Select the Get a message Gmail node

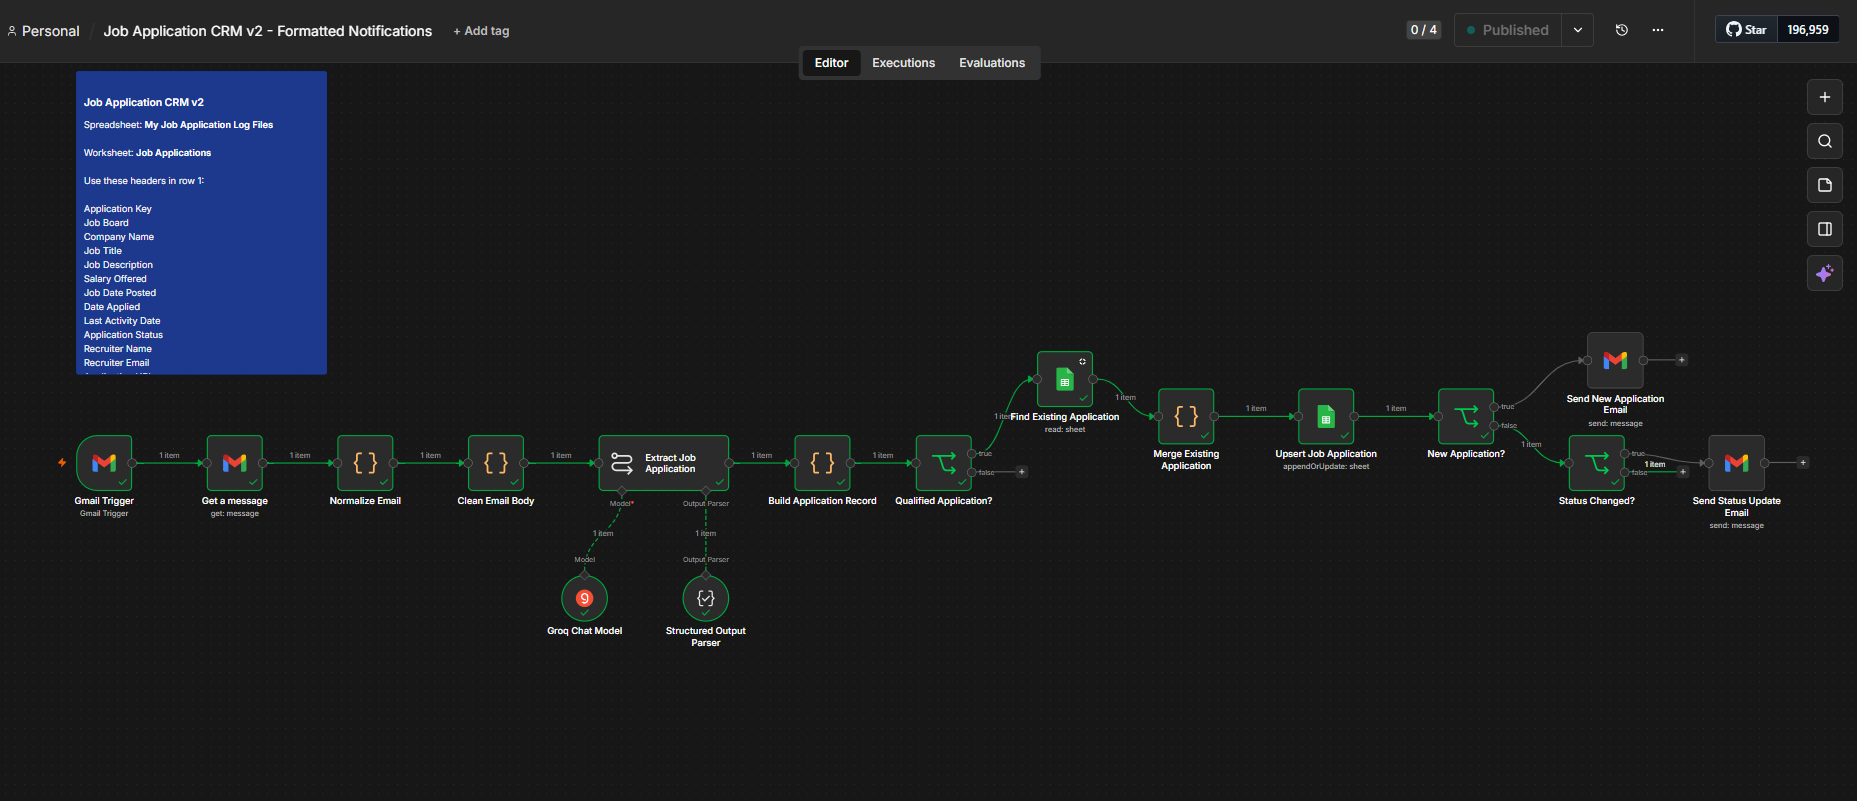click(x=235, y=463)
